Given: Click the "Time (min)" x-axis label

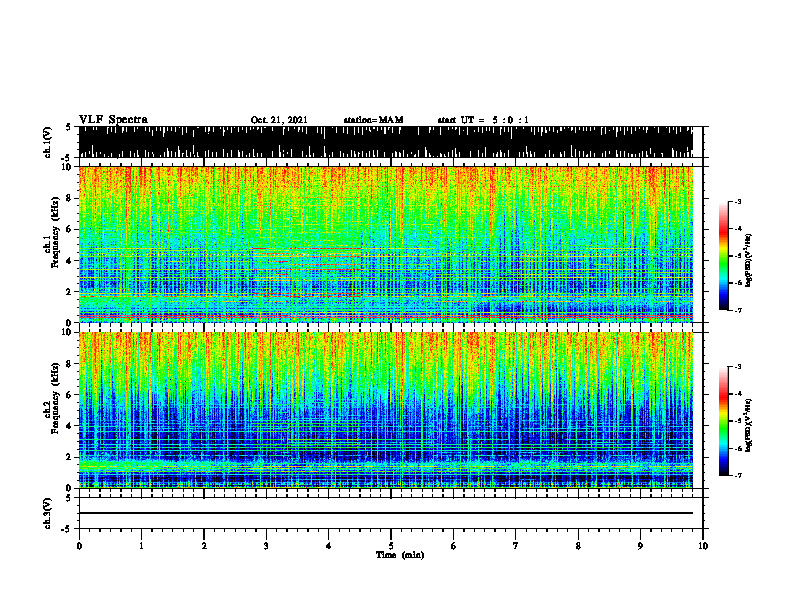Looking at the screenshot, I should tap(400, 555).
